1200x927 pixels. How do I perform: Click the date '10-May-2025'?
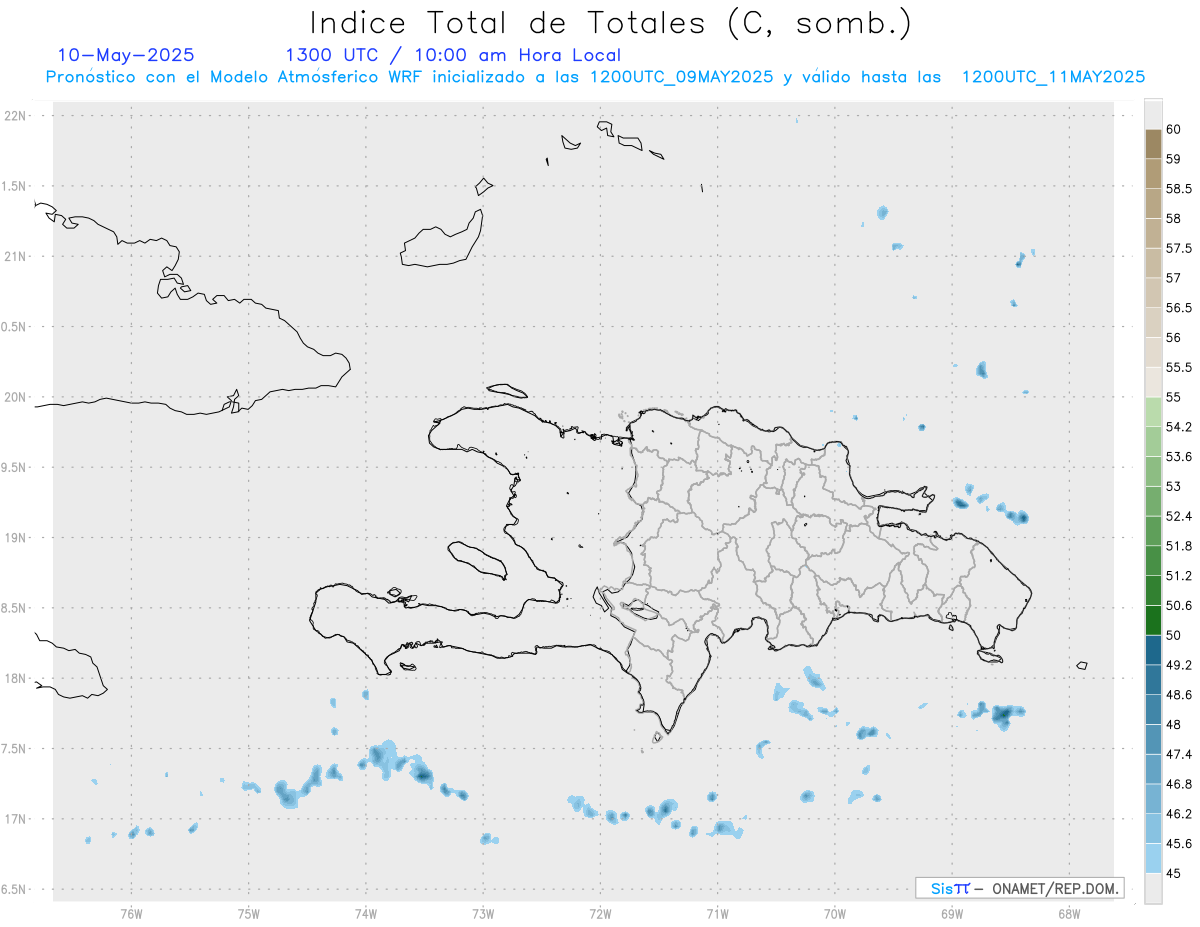click(126, 55)
